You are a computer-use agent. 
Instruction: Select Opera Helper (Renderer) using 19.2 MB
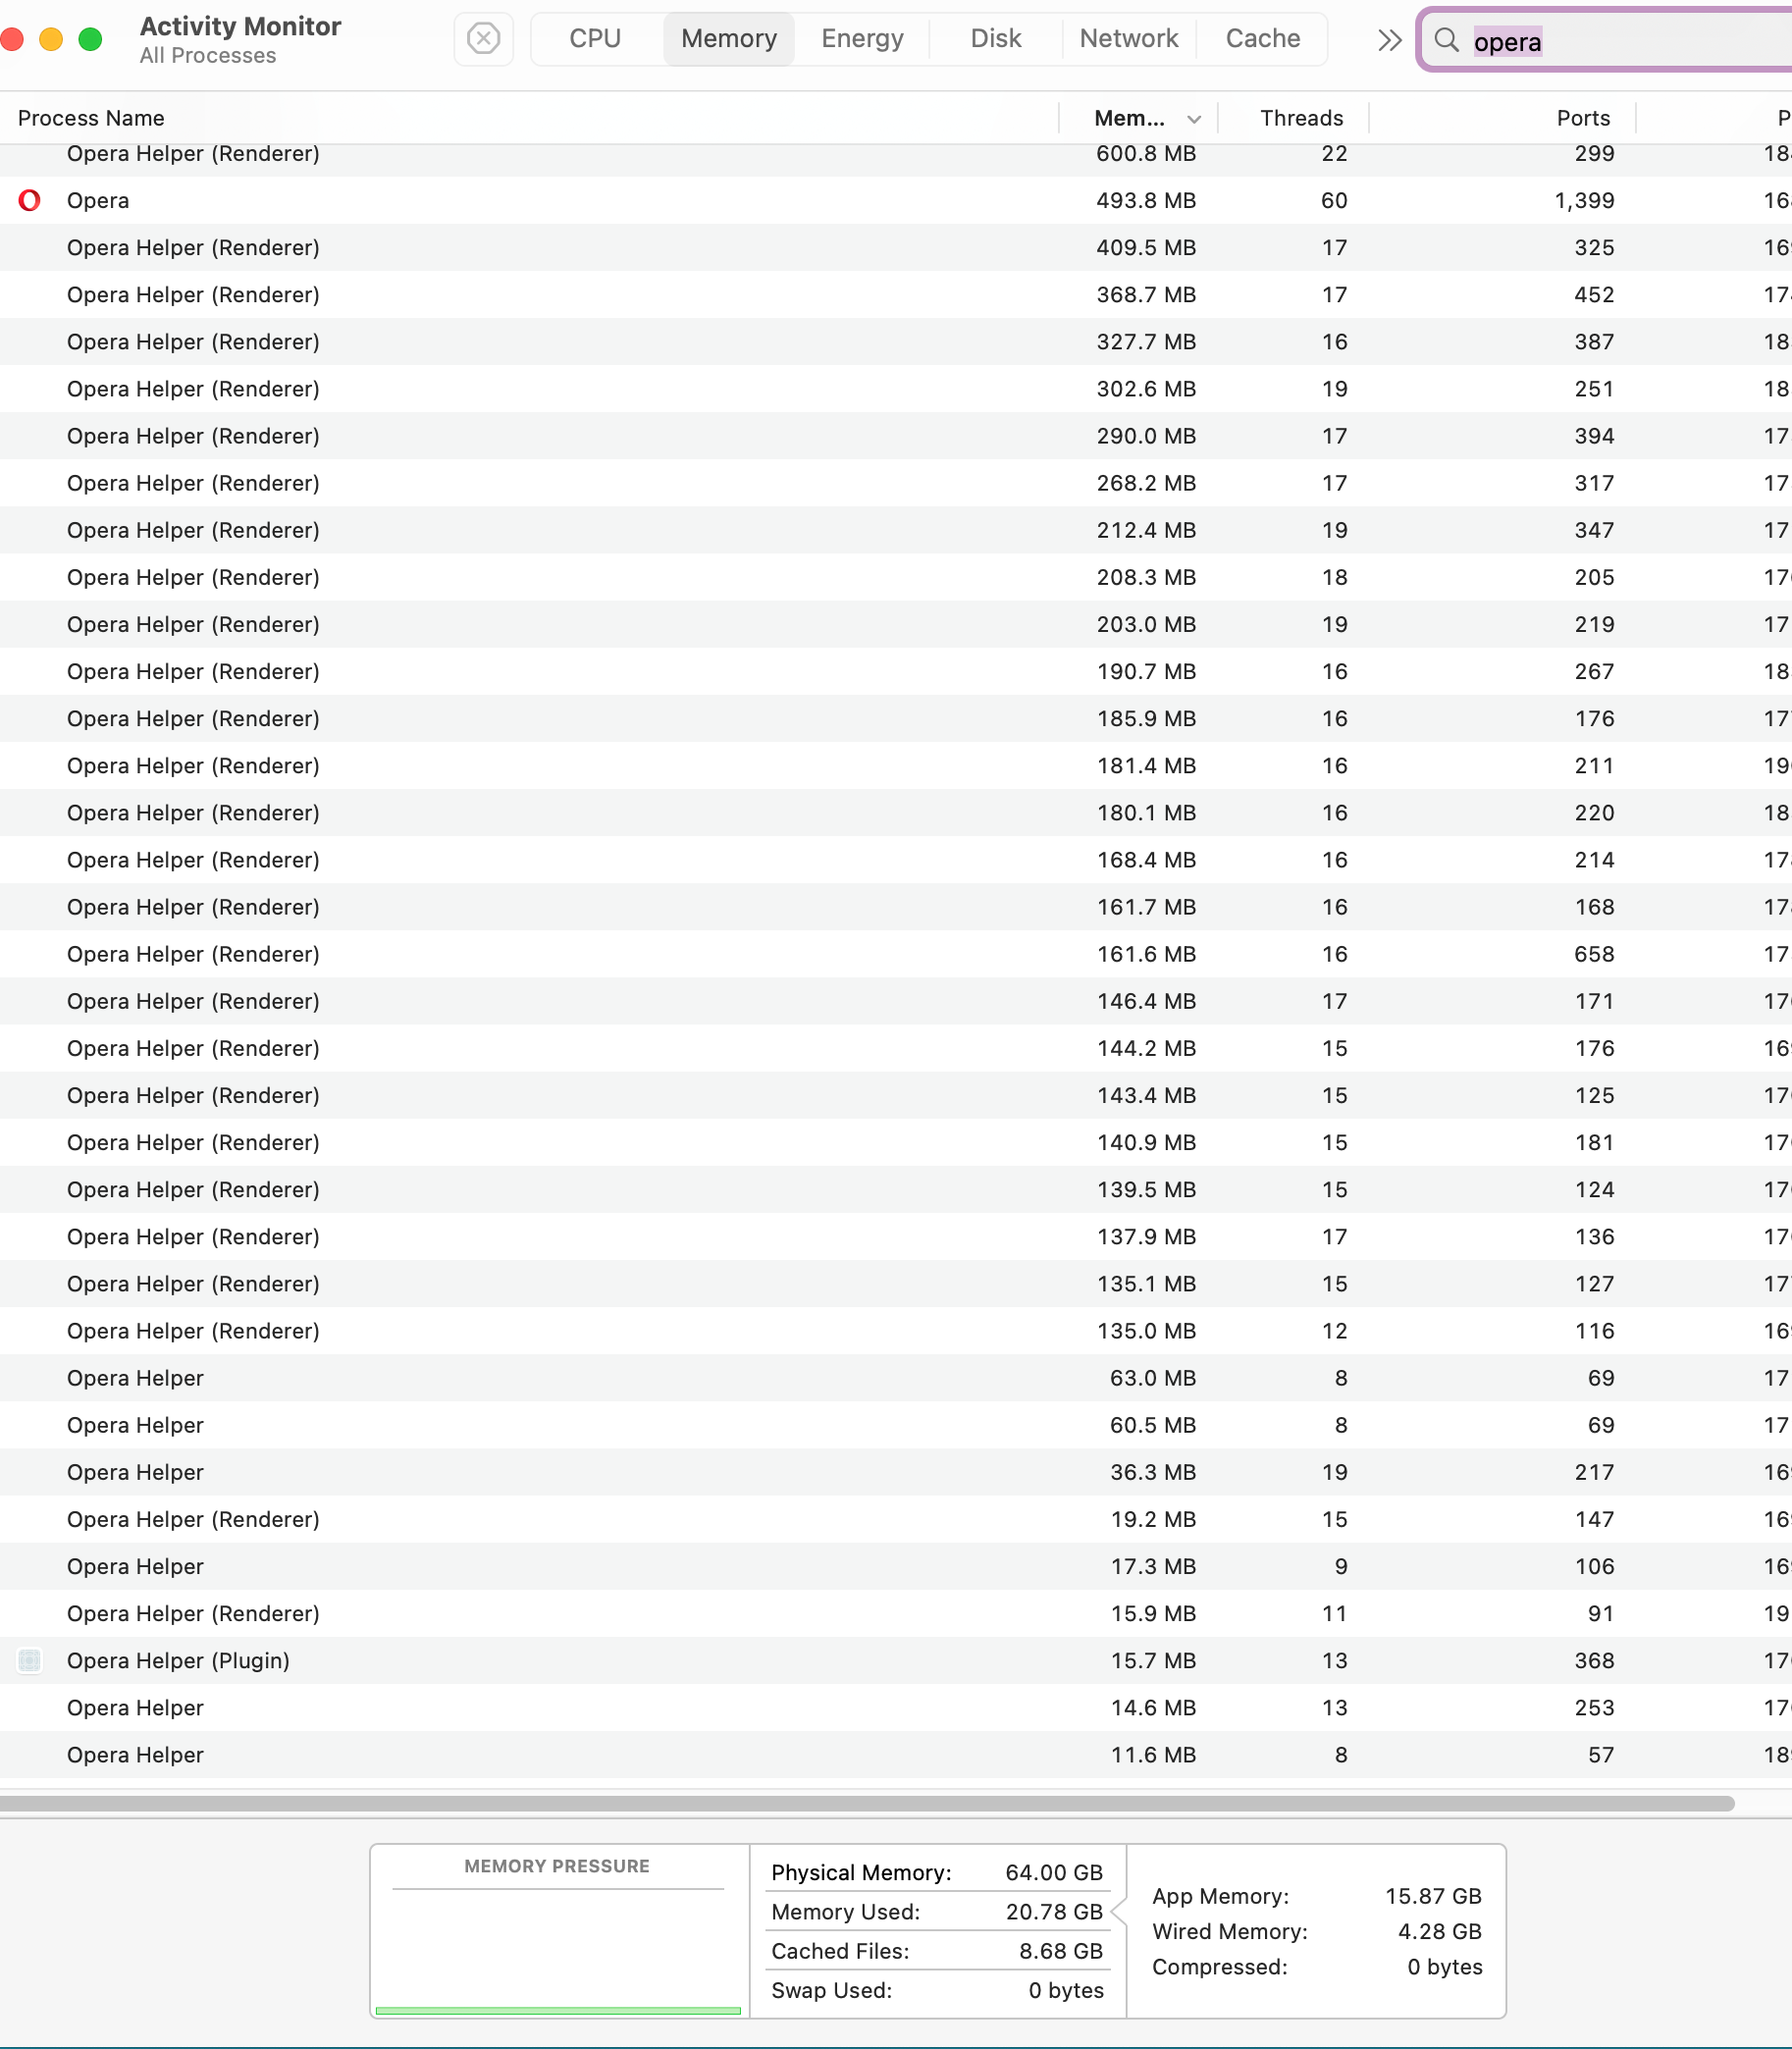[x=896, y=1519]
